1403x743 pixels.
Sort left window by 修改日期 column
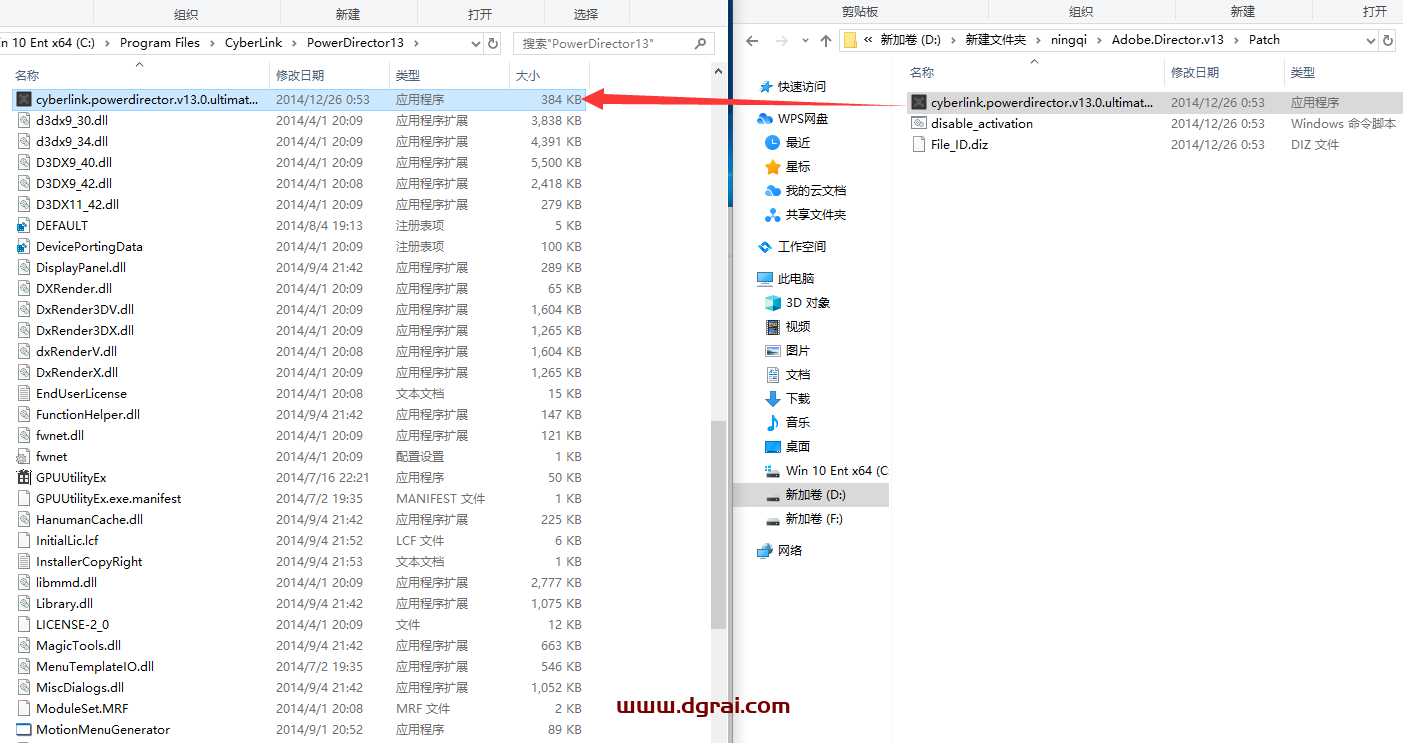pos(330,76)
